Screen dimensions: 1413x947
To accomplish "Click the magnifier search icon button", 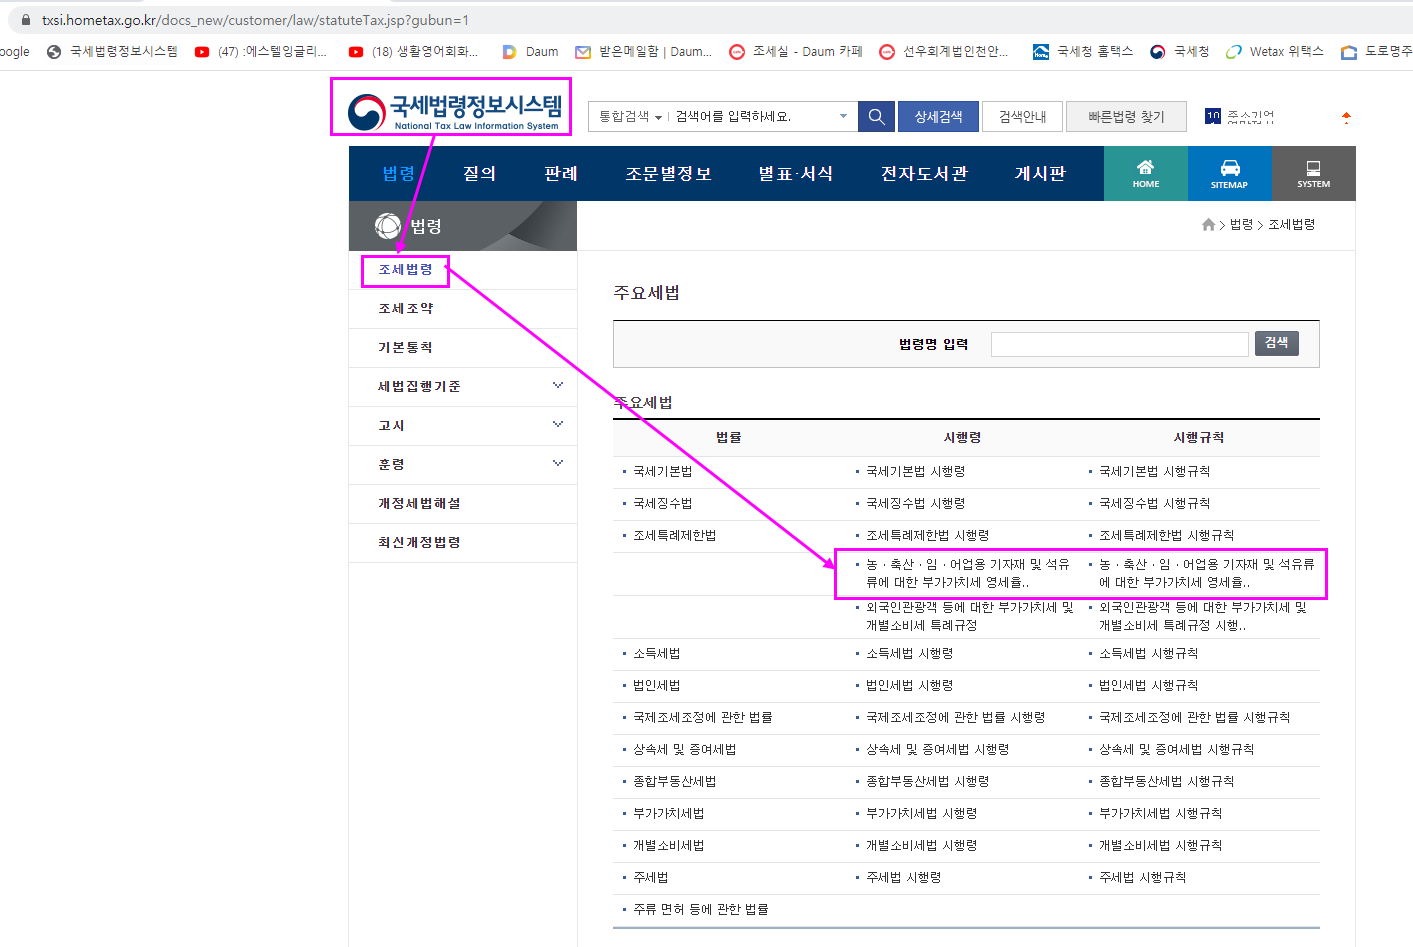I will [876, 117].
